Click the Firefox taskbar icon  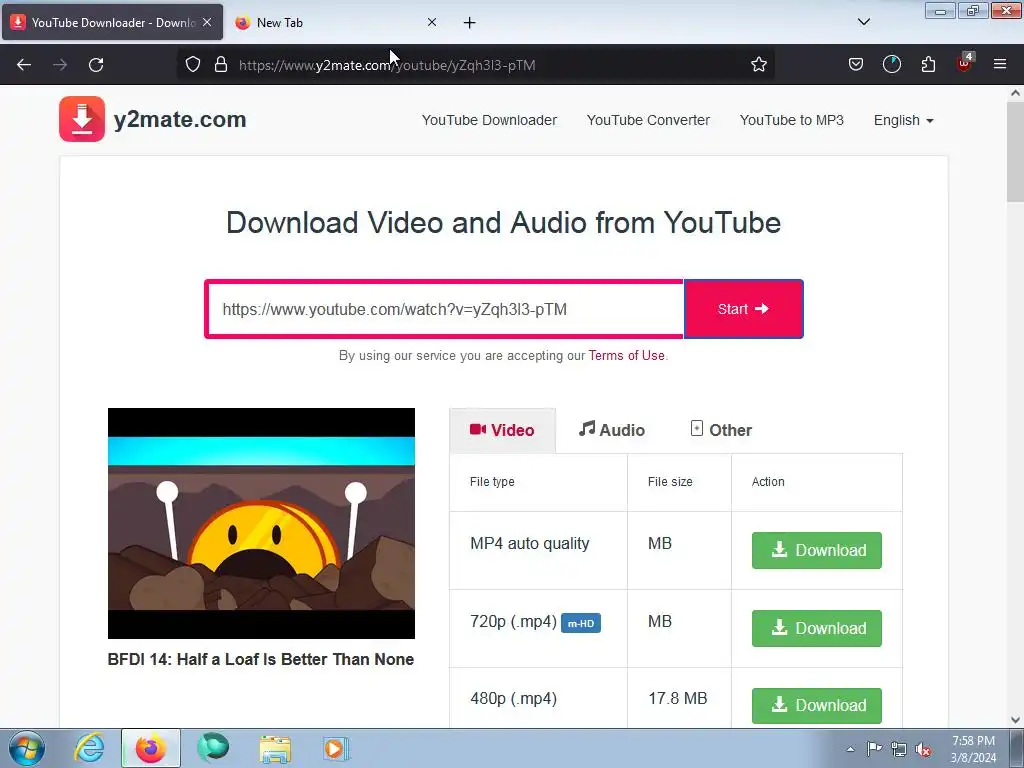click(150, 748)
